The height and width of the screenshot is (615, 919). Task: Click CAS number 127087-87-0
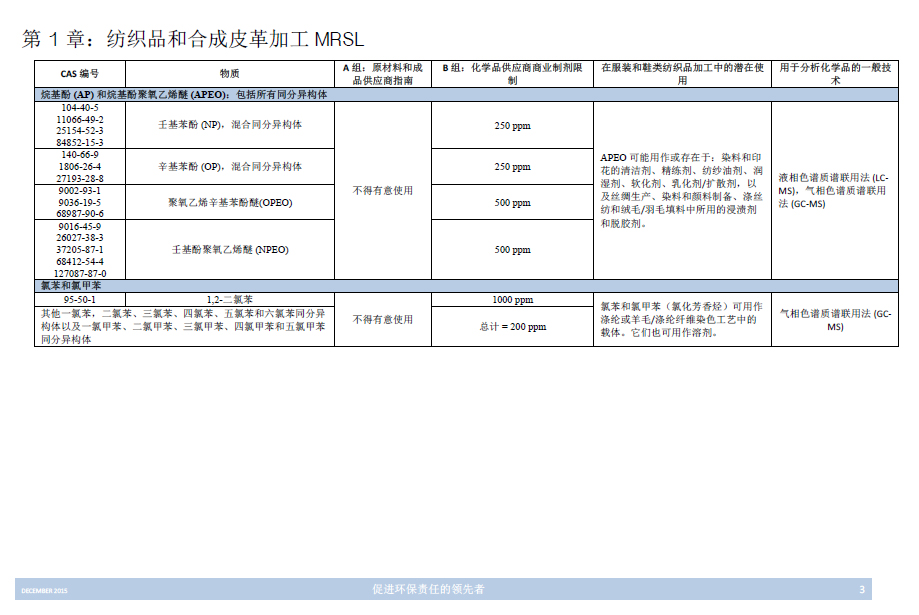[x=80, y=273]
